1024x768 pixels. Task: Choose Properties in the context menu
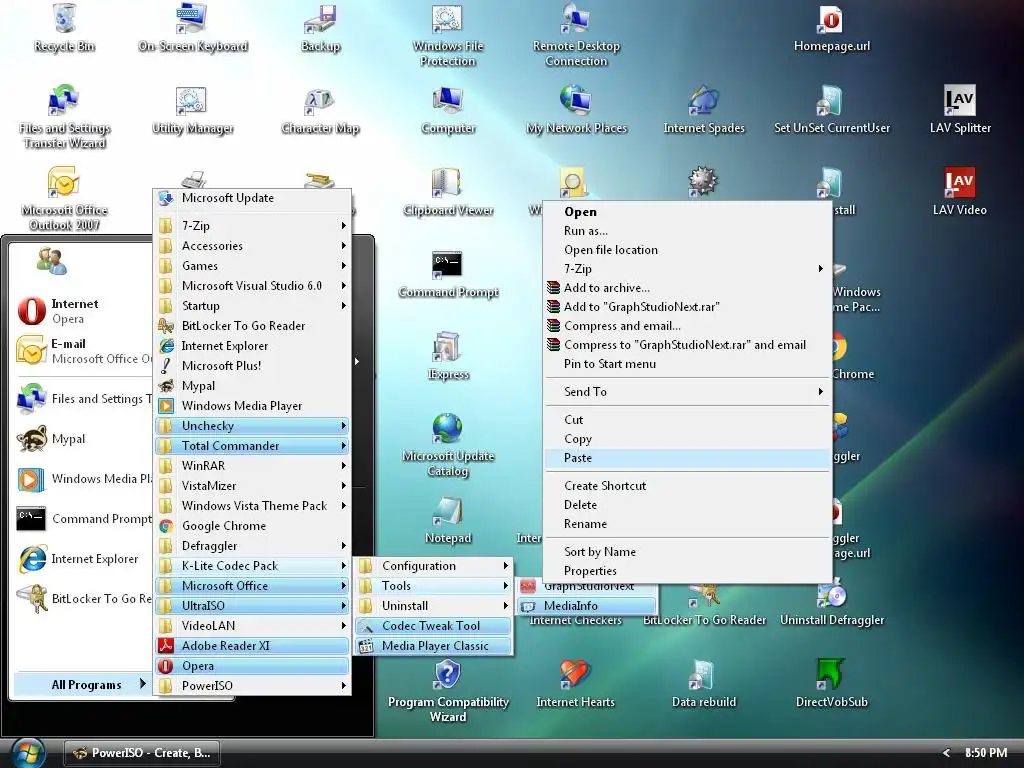tap(687, 571)
